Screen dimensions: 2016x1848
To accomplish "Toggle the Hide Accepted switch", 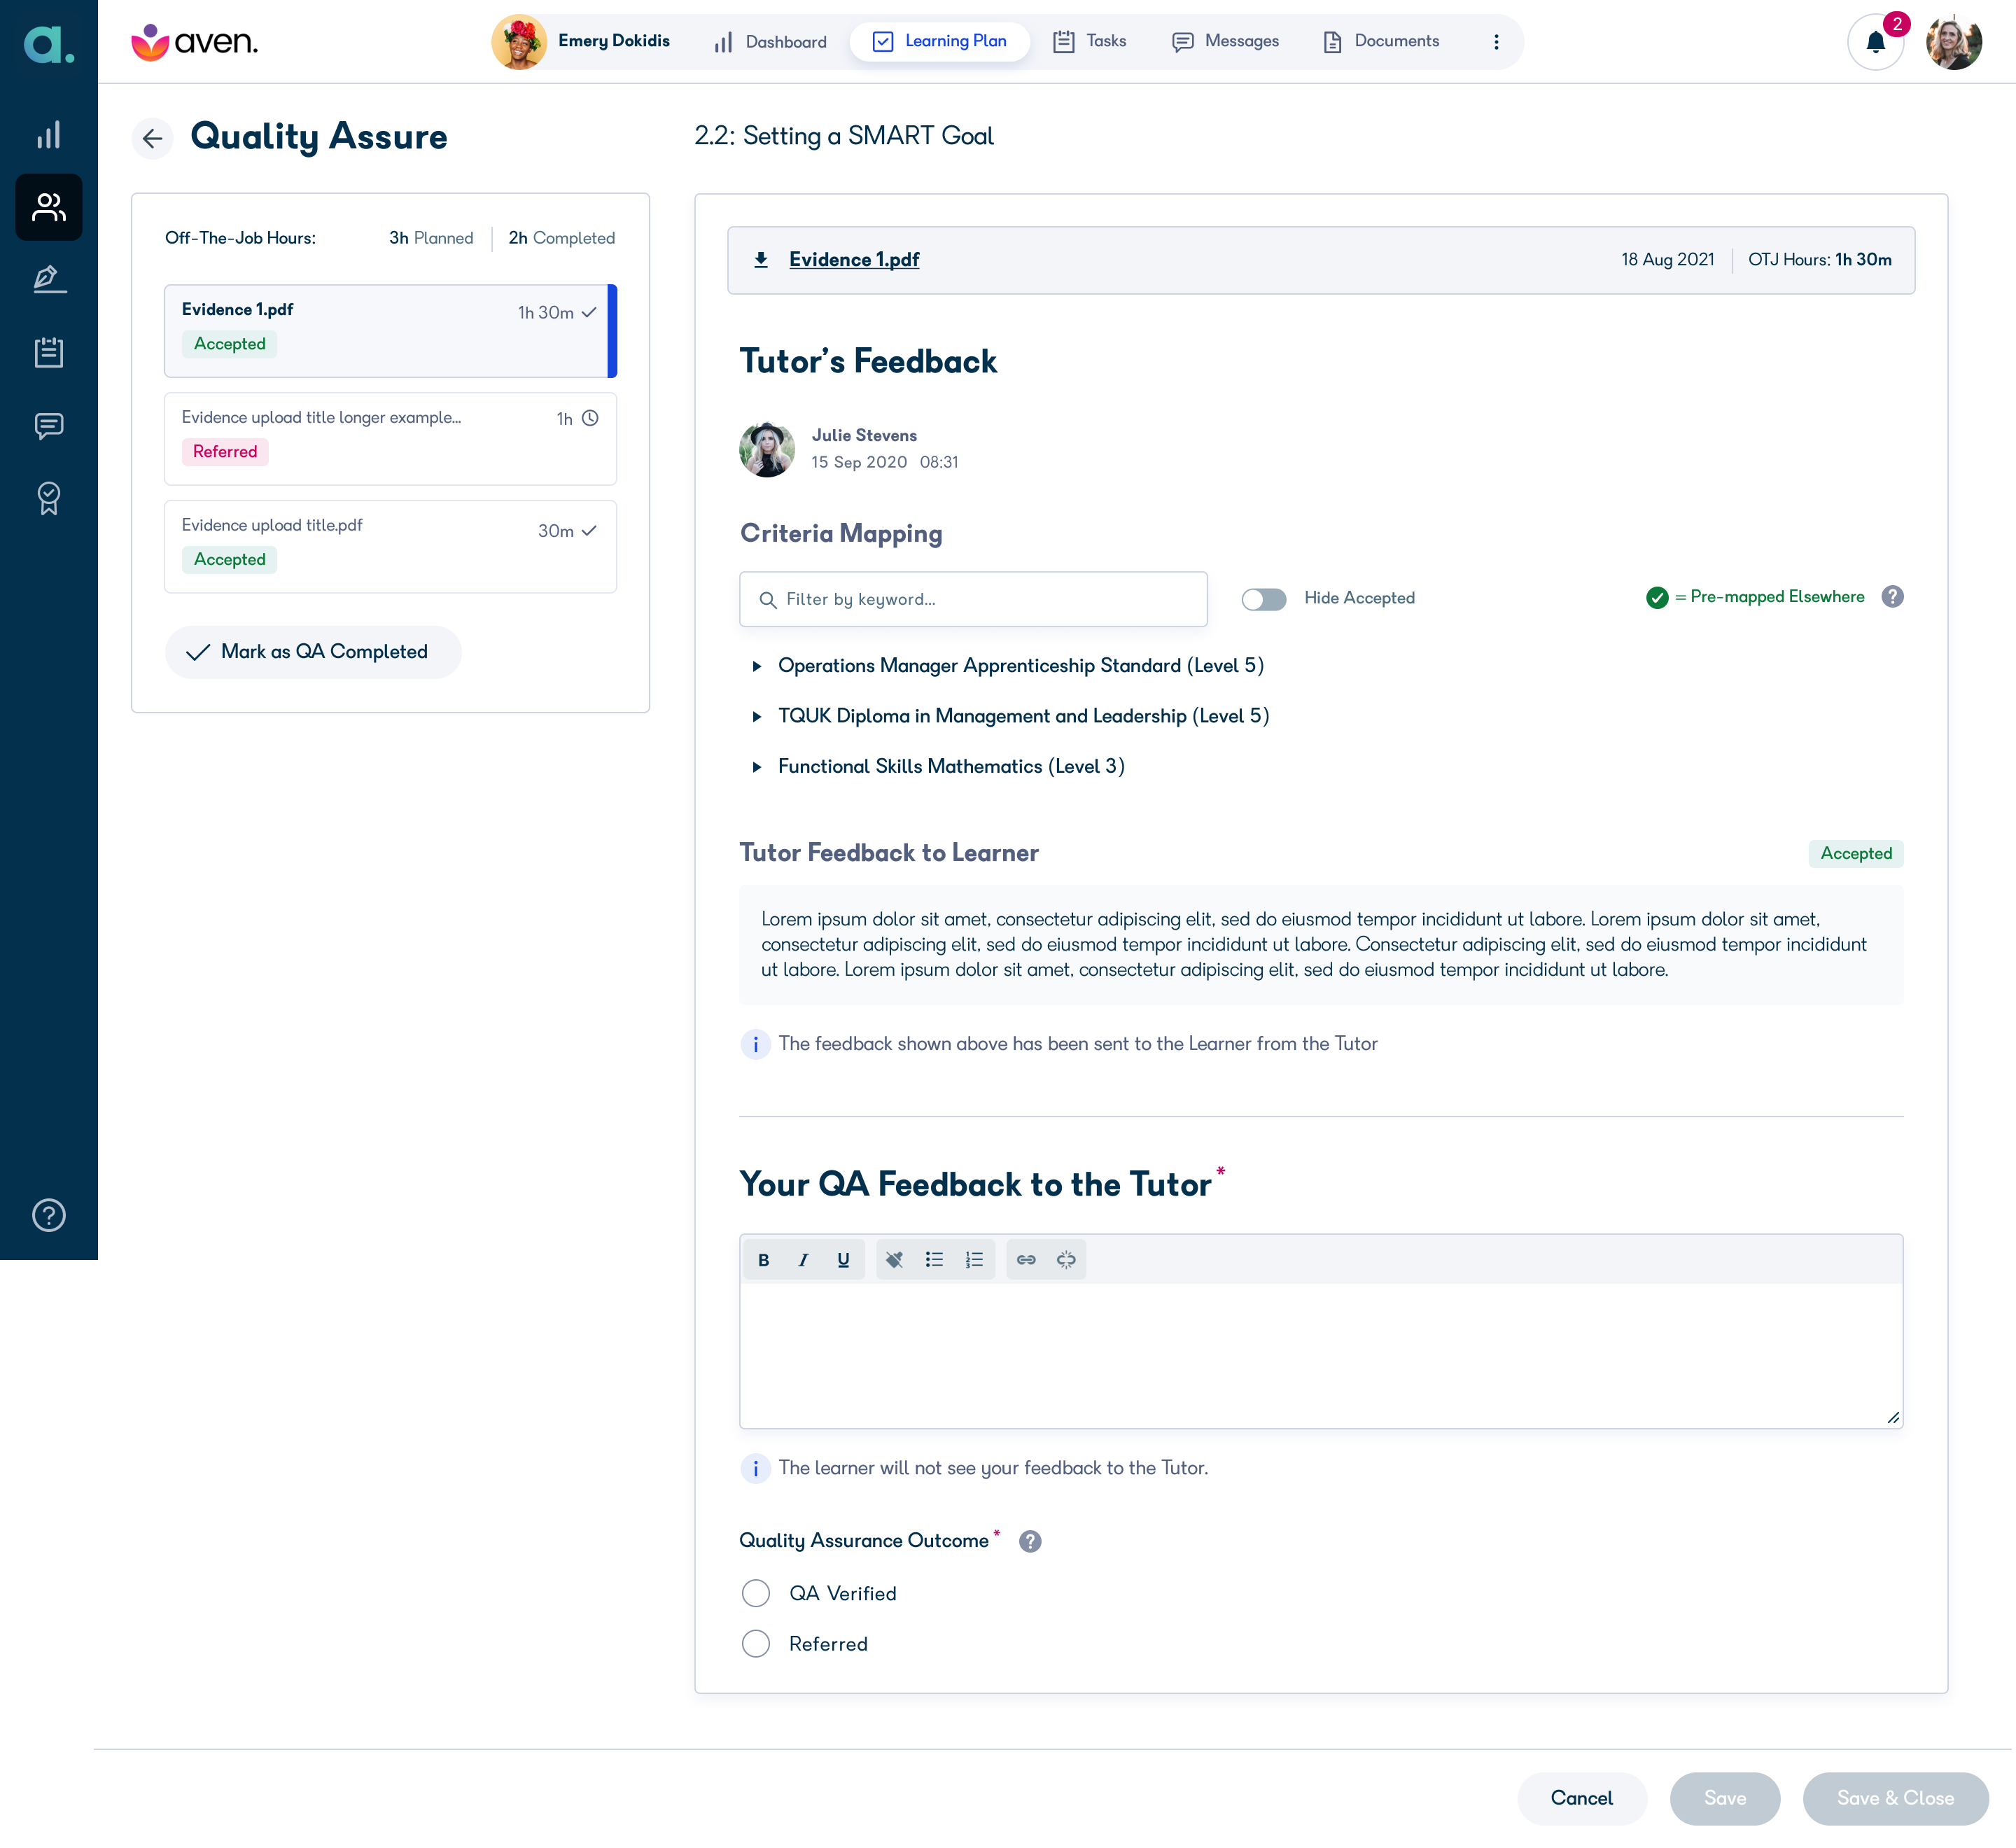I will pyautogui.click(x=1263, y=599).
